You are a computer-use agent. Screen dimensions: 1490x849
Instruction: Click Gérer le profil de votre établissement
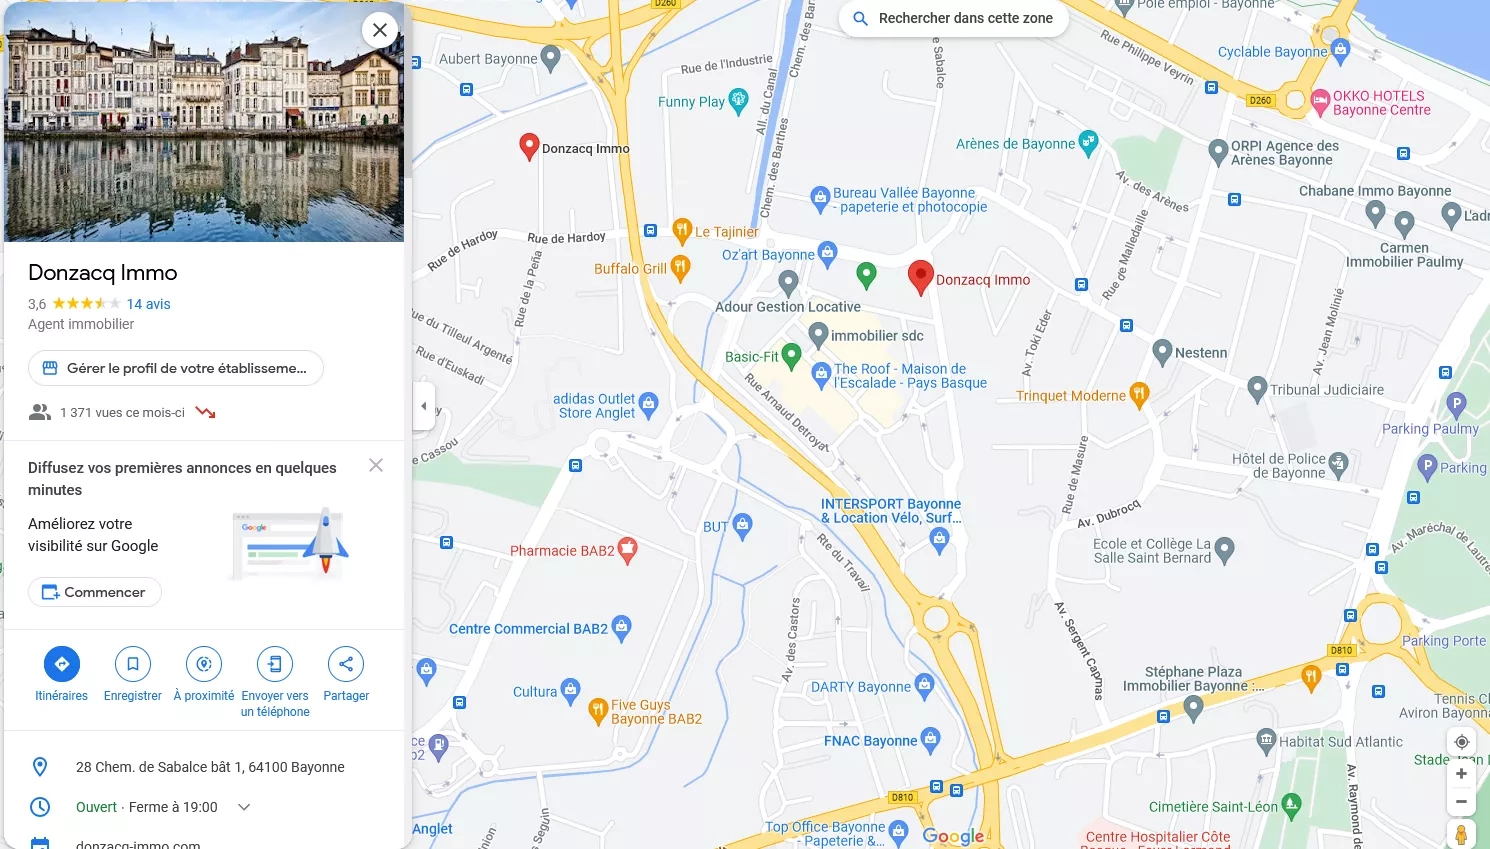tap(176, 368)
